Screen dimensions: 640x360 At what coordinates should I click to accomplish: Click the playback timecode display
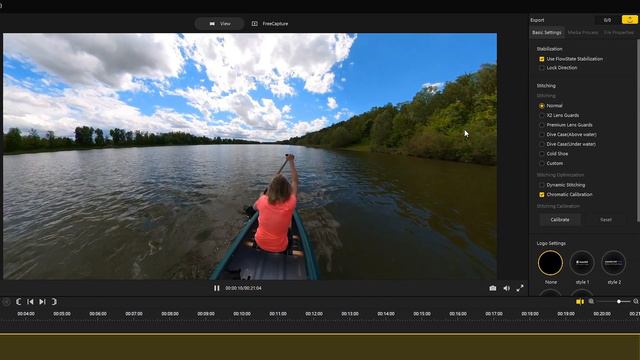pos(243,288)
